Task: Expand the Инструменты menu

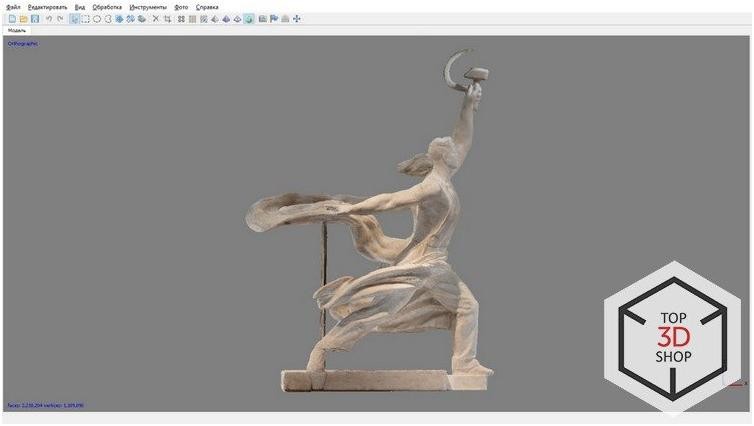Action: (x=148, y=7)
